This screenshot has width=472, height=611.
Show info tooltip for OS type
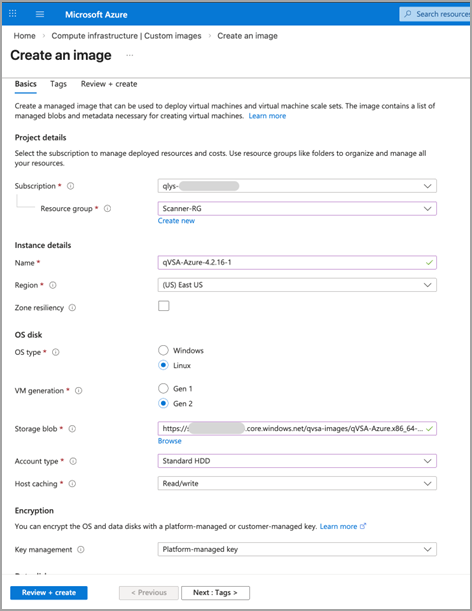(56, 352)
